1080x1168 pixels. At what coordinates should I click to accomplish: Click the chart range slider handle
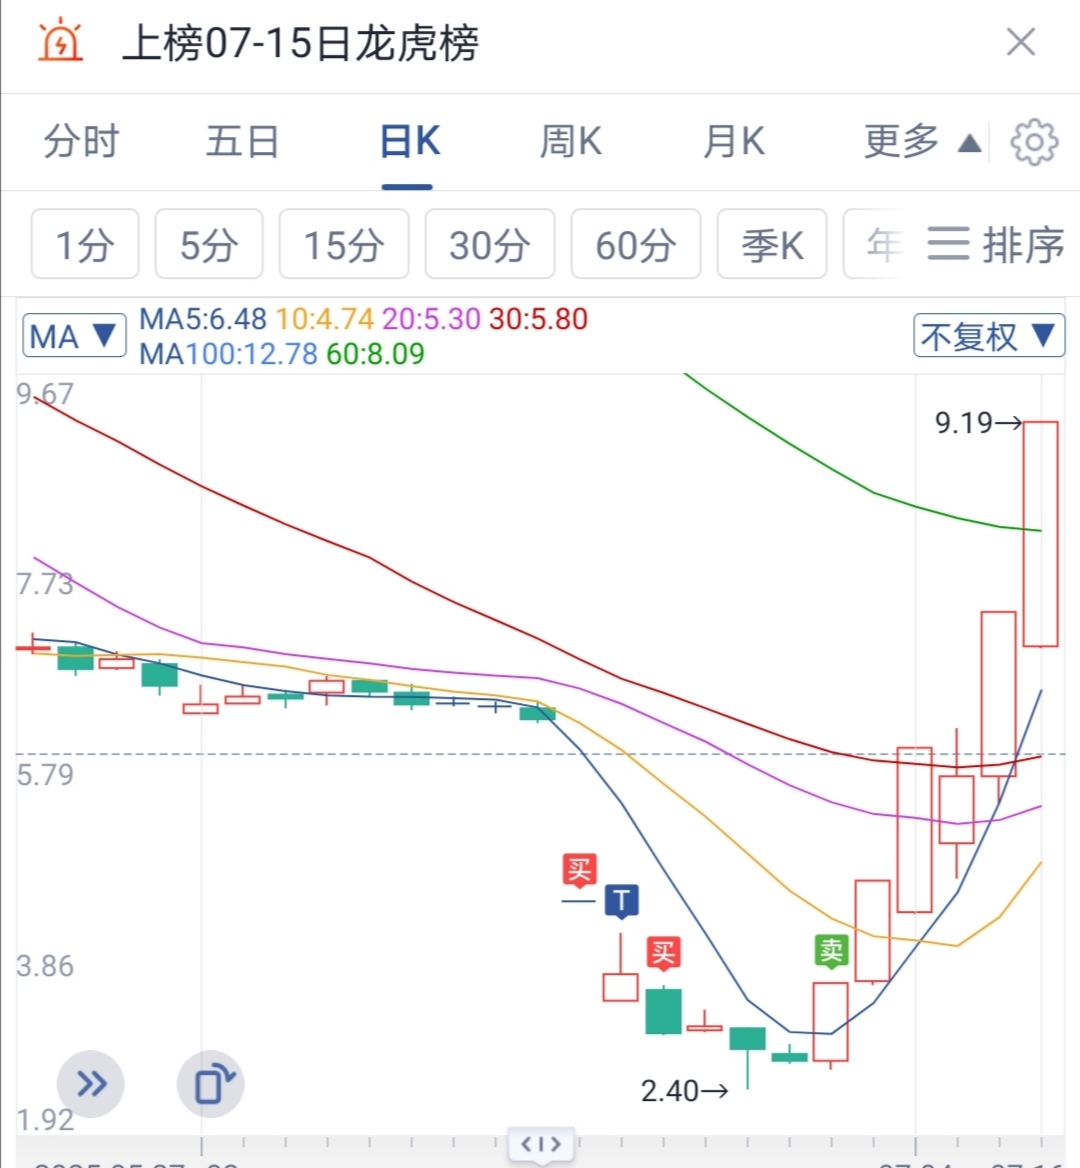(x=541, y=1143)
